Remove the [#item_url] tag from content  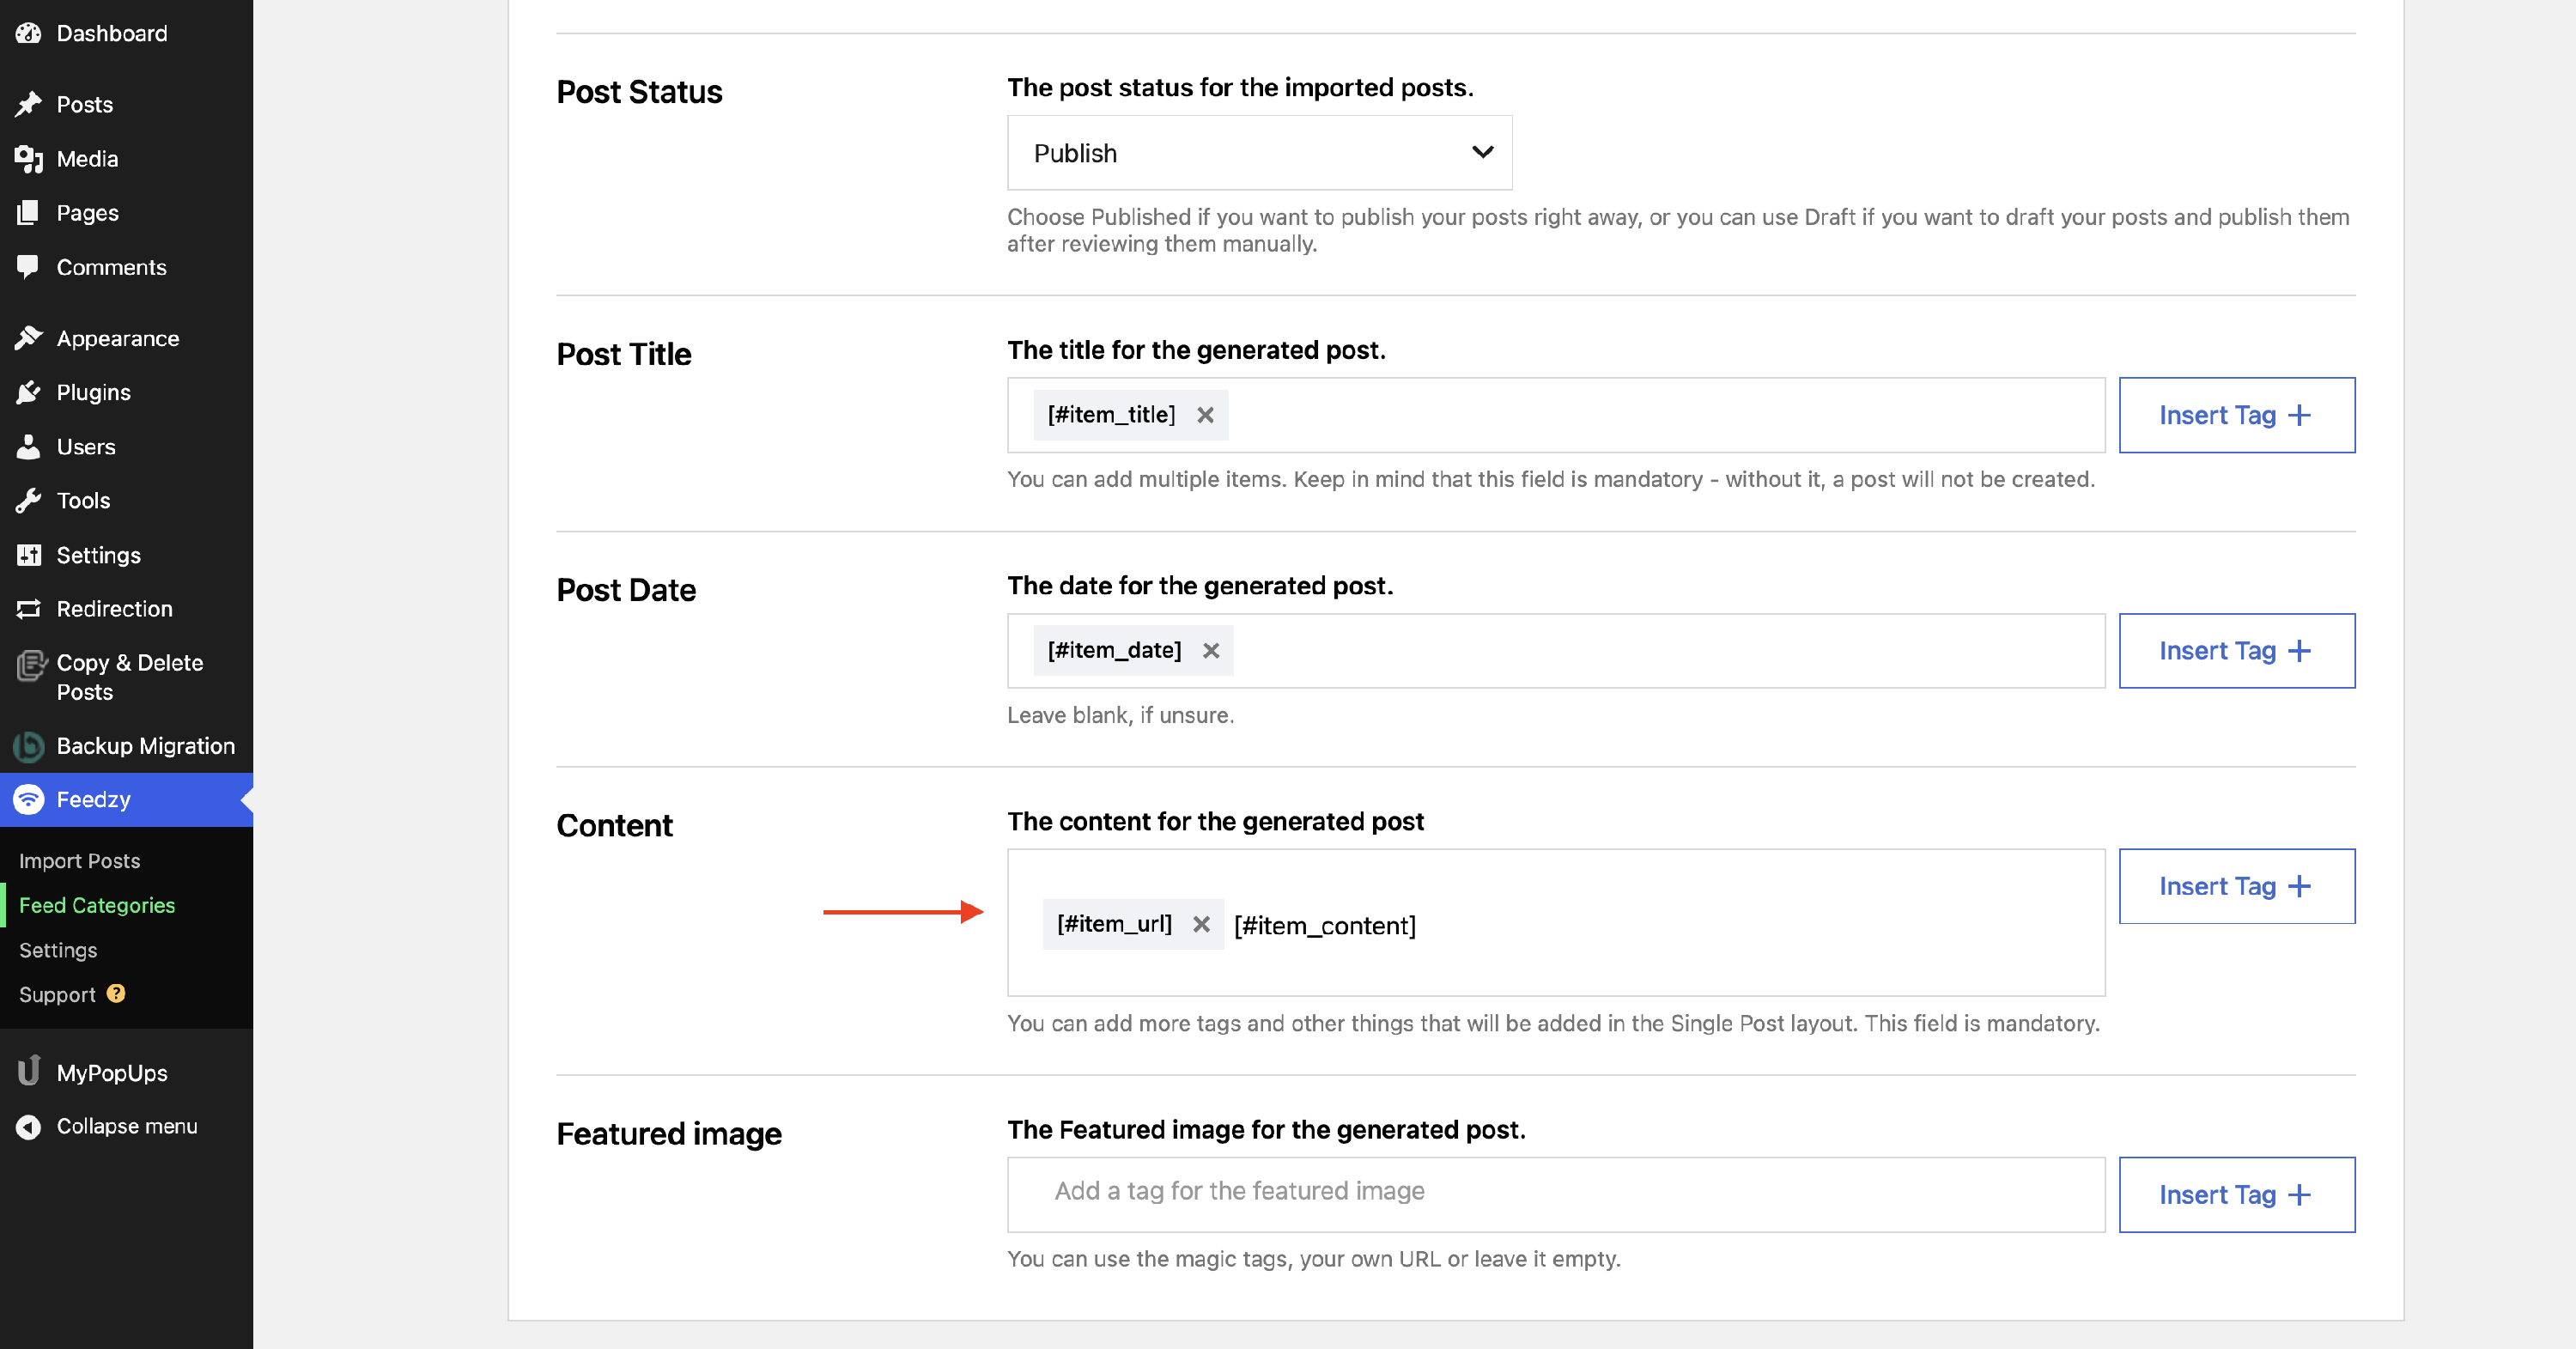[x=1201, y=924]
